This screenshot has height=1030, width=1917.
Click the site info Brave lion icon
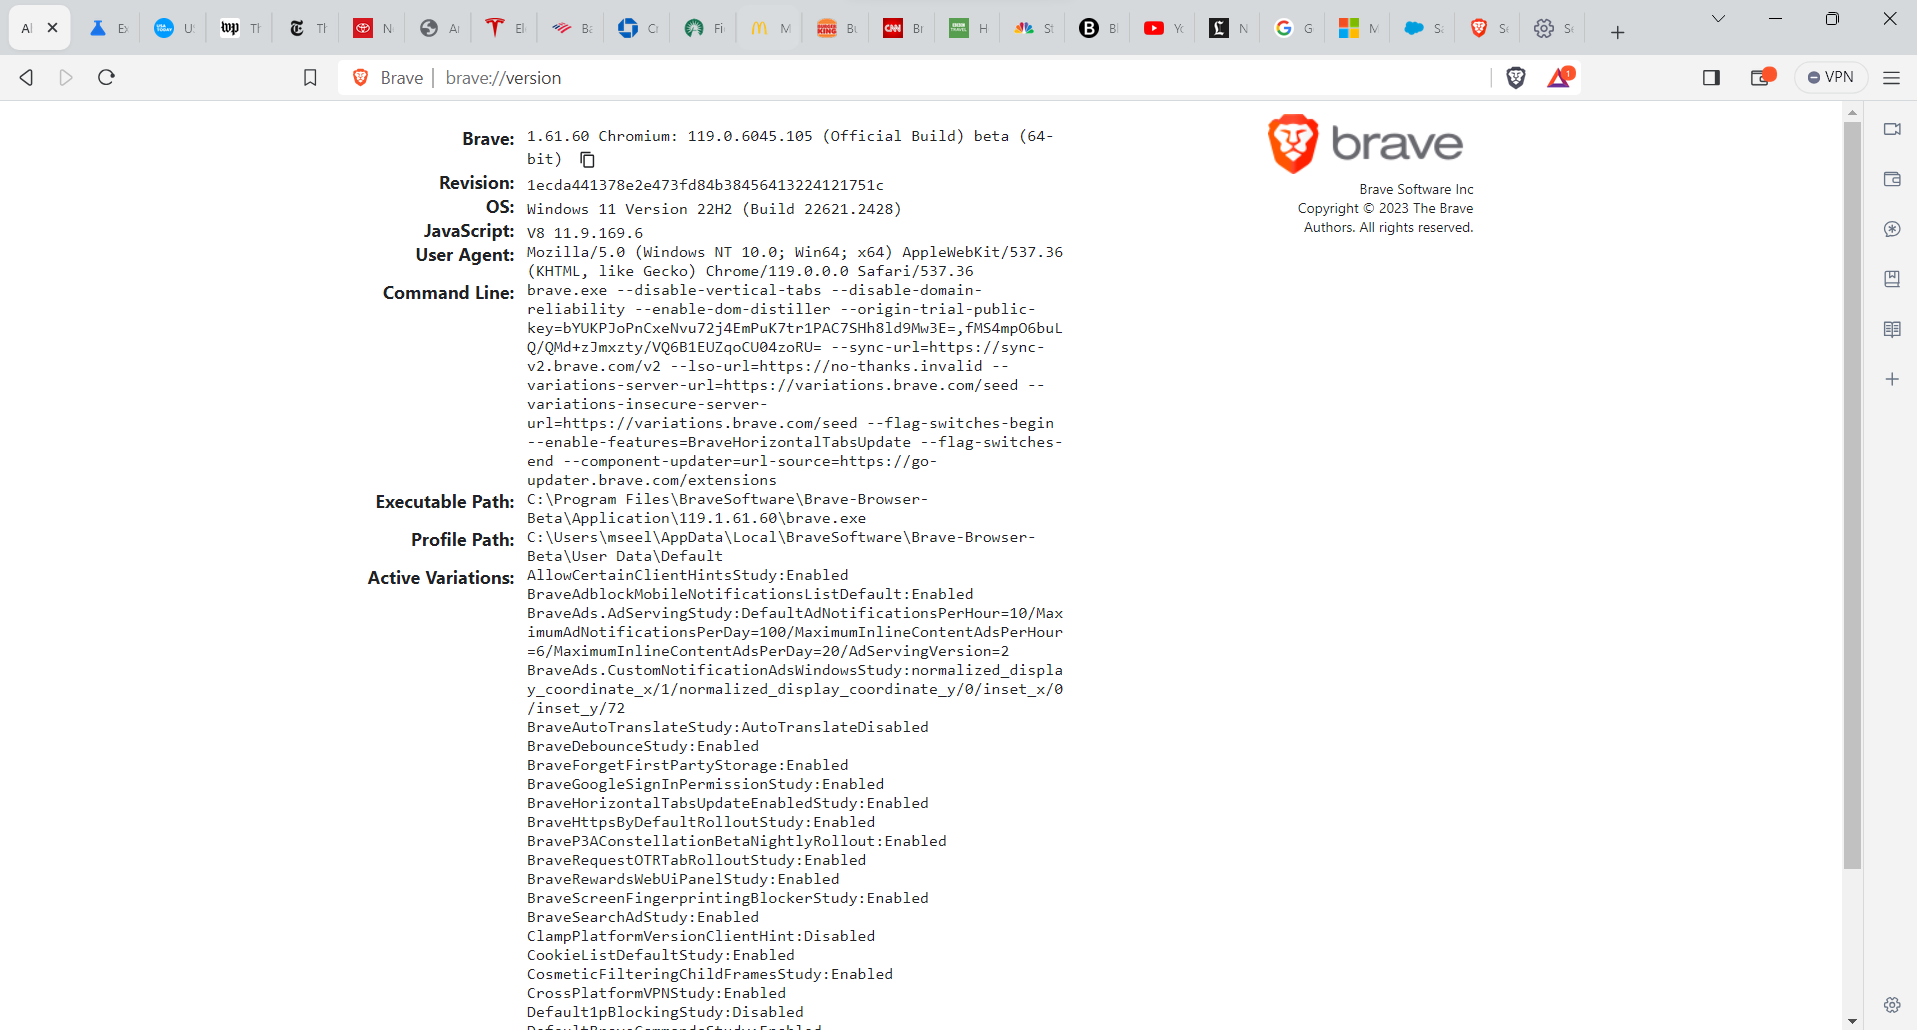click(x=361, y=78)
